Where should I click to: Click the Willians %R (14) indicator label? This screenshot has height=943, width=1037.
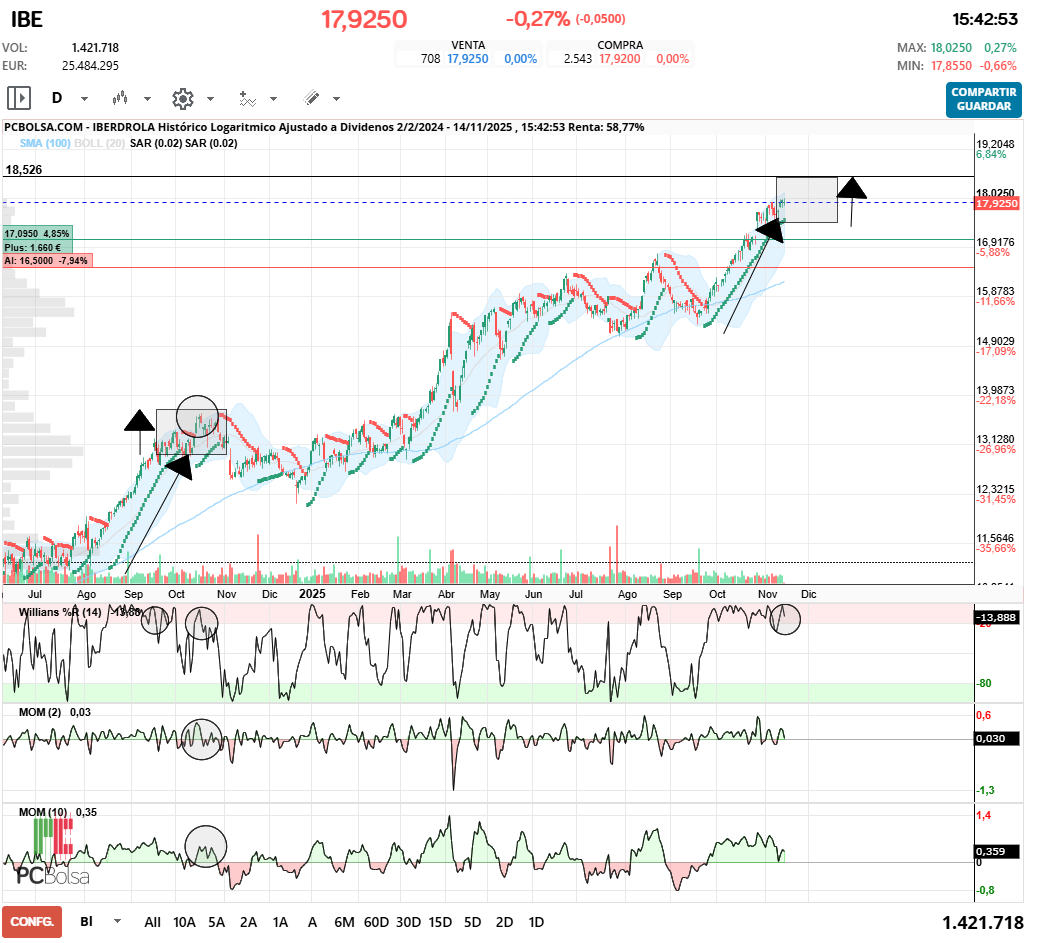click(60, 610)
